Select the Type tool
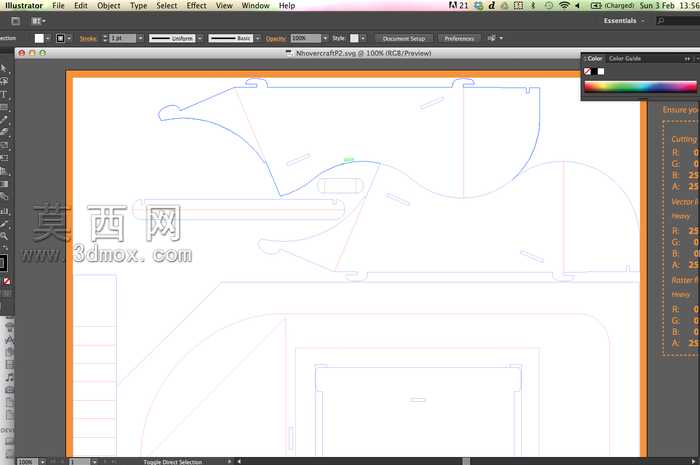 tap(4, 94)
